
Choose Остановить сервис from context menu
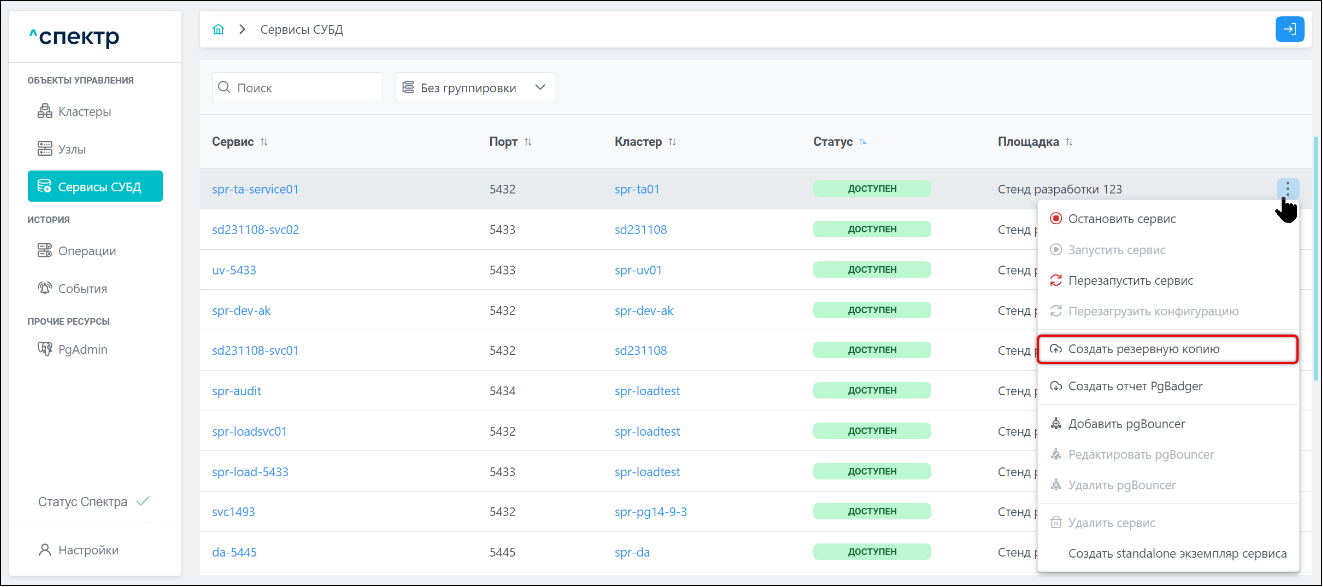[1121, 219]
